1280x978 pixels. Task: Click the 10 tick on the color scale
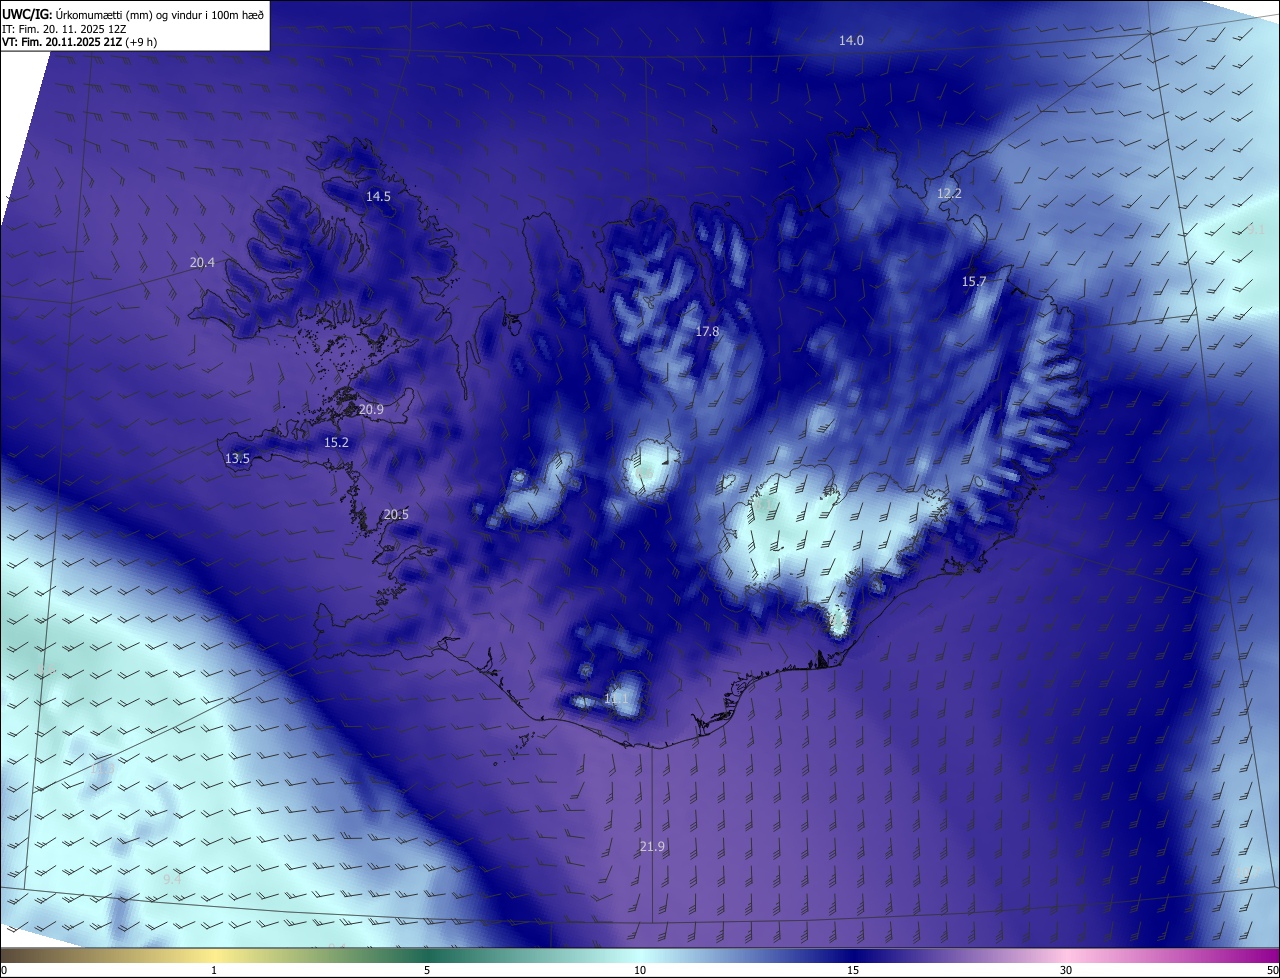point(640,970)
